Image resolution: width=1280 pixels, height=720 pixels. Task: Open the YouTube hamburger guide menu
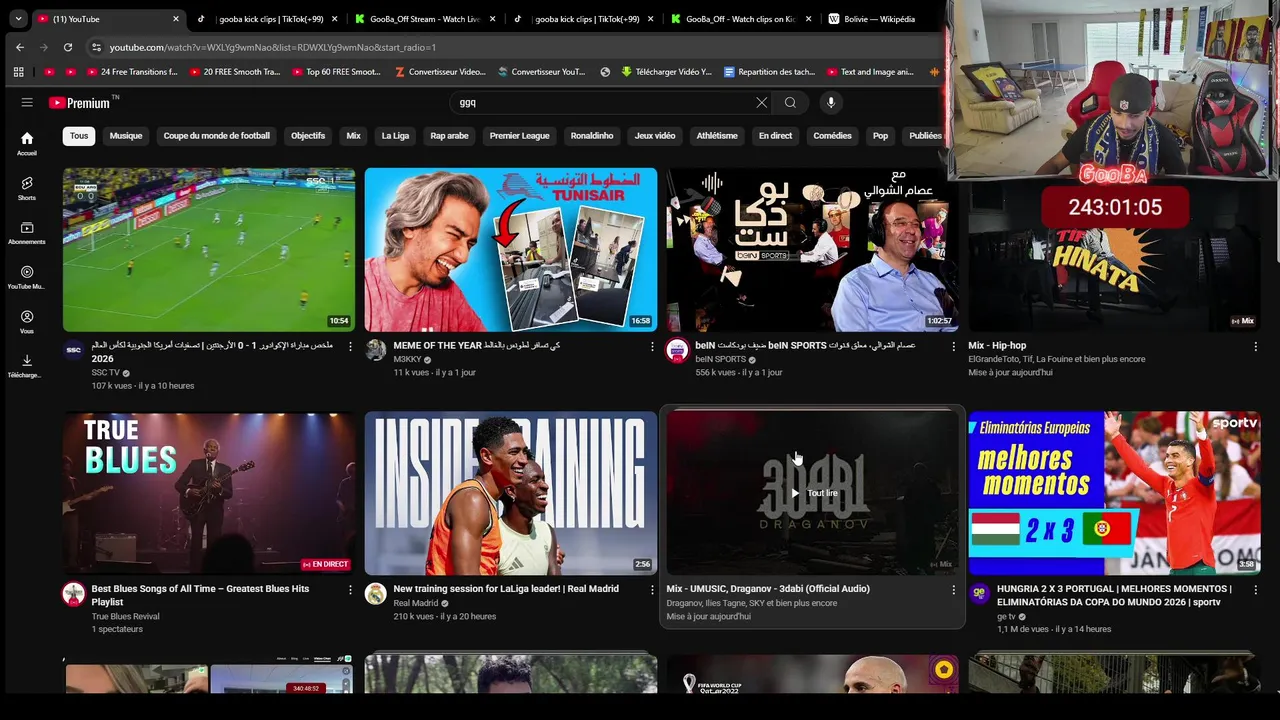pyautogui.click(x=27, y=102)
